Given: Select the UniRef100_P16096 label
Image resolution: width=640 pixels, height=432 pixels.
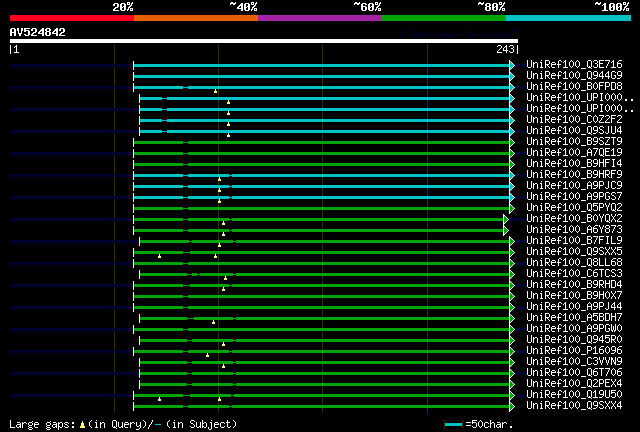Looking at the screenshot, I should [x=574, y=351].
